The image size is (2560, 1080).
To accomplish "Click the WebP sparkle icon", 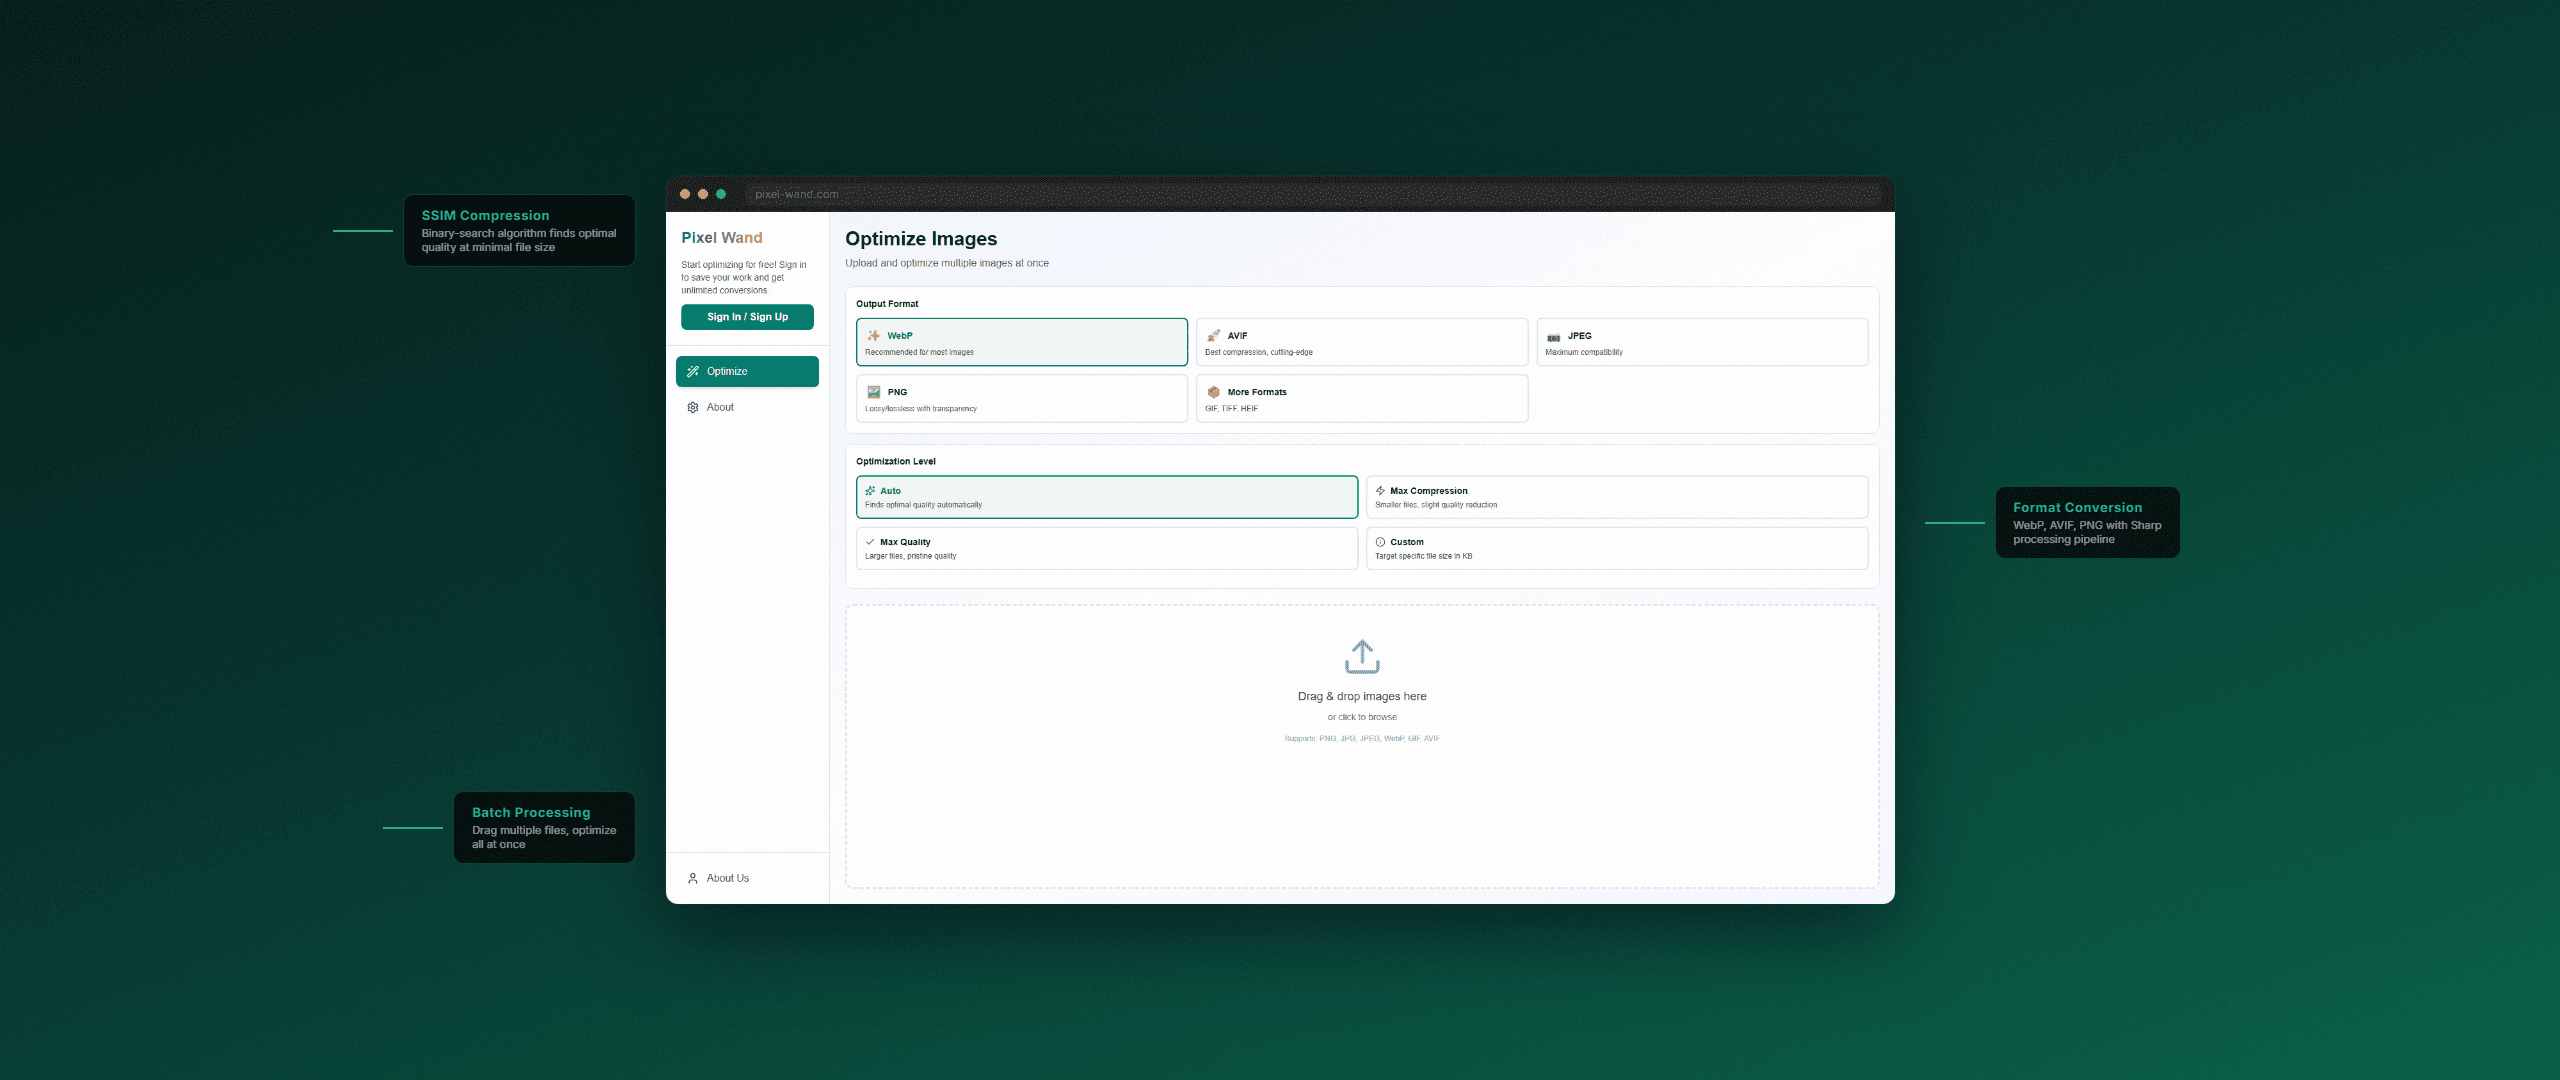I will pyautogui.click(x=873, y=336).
